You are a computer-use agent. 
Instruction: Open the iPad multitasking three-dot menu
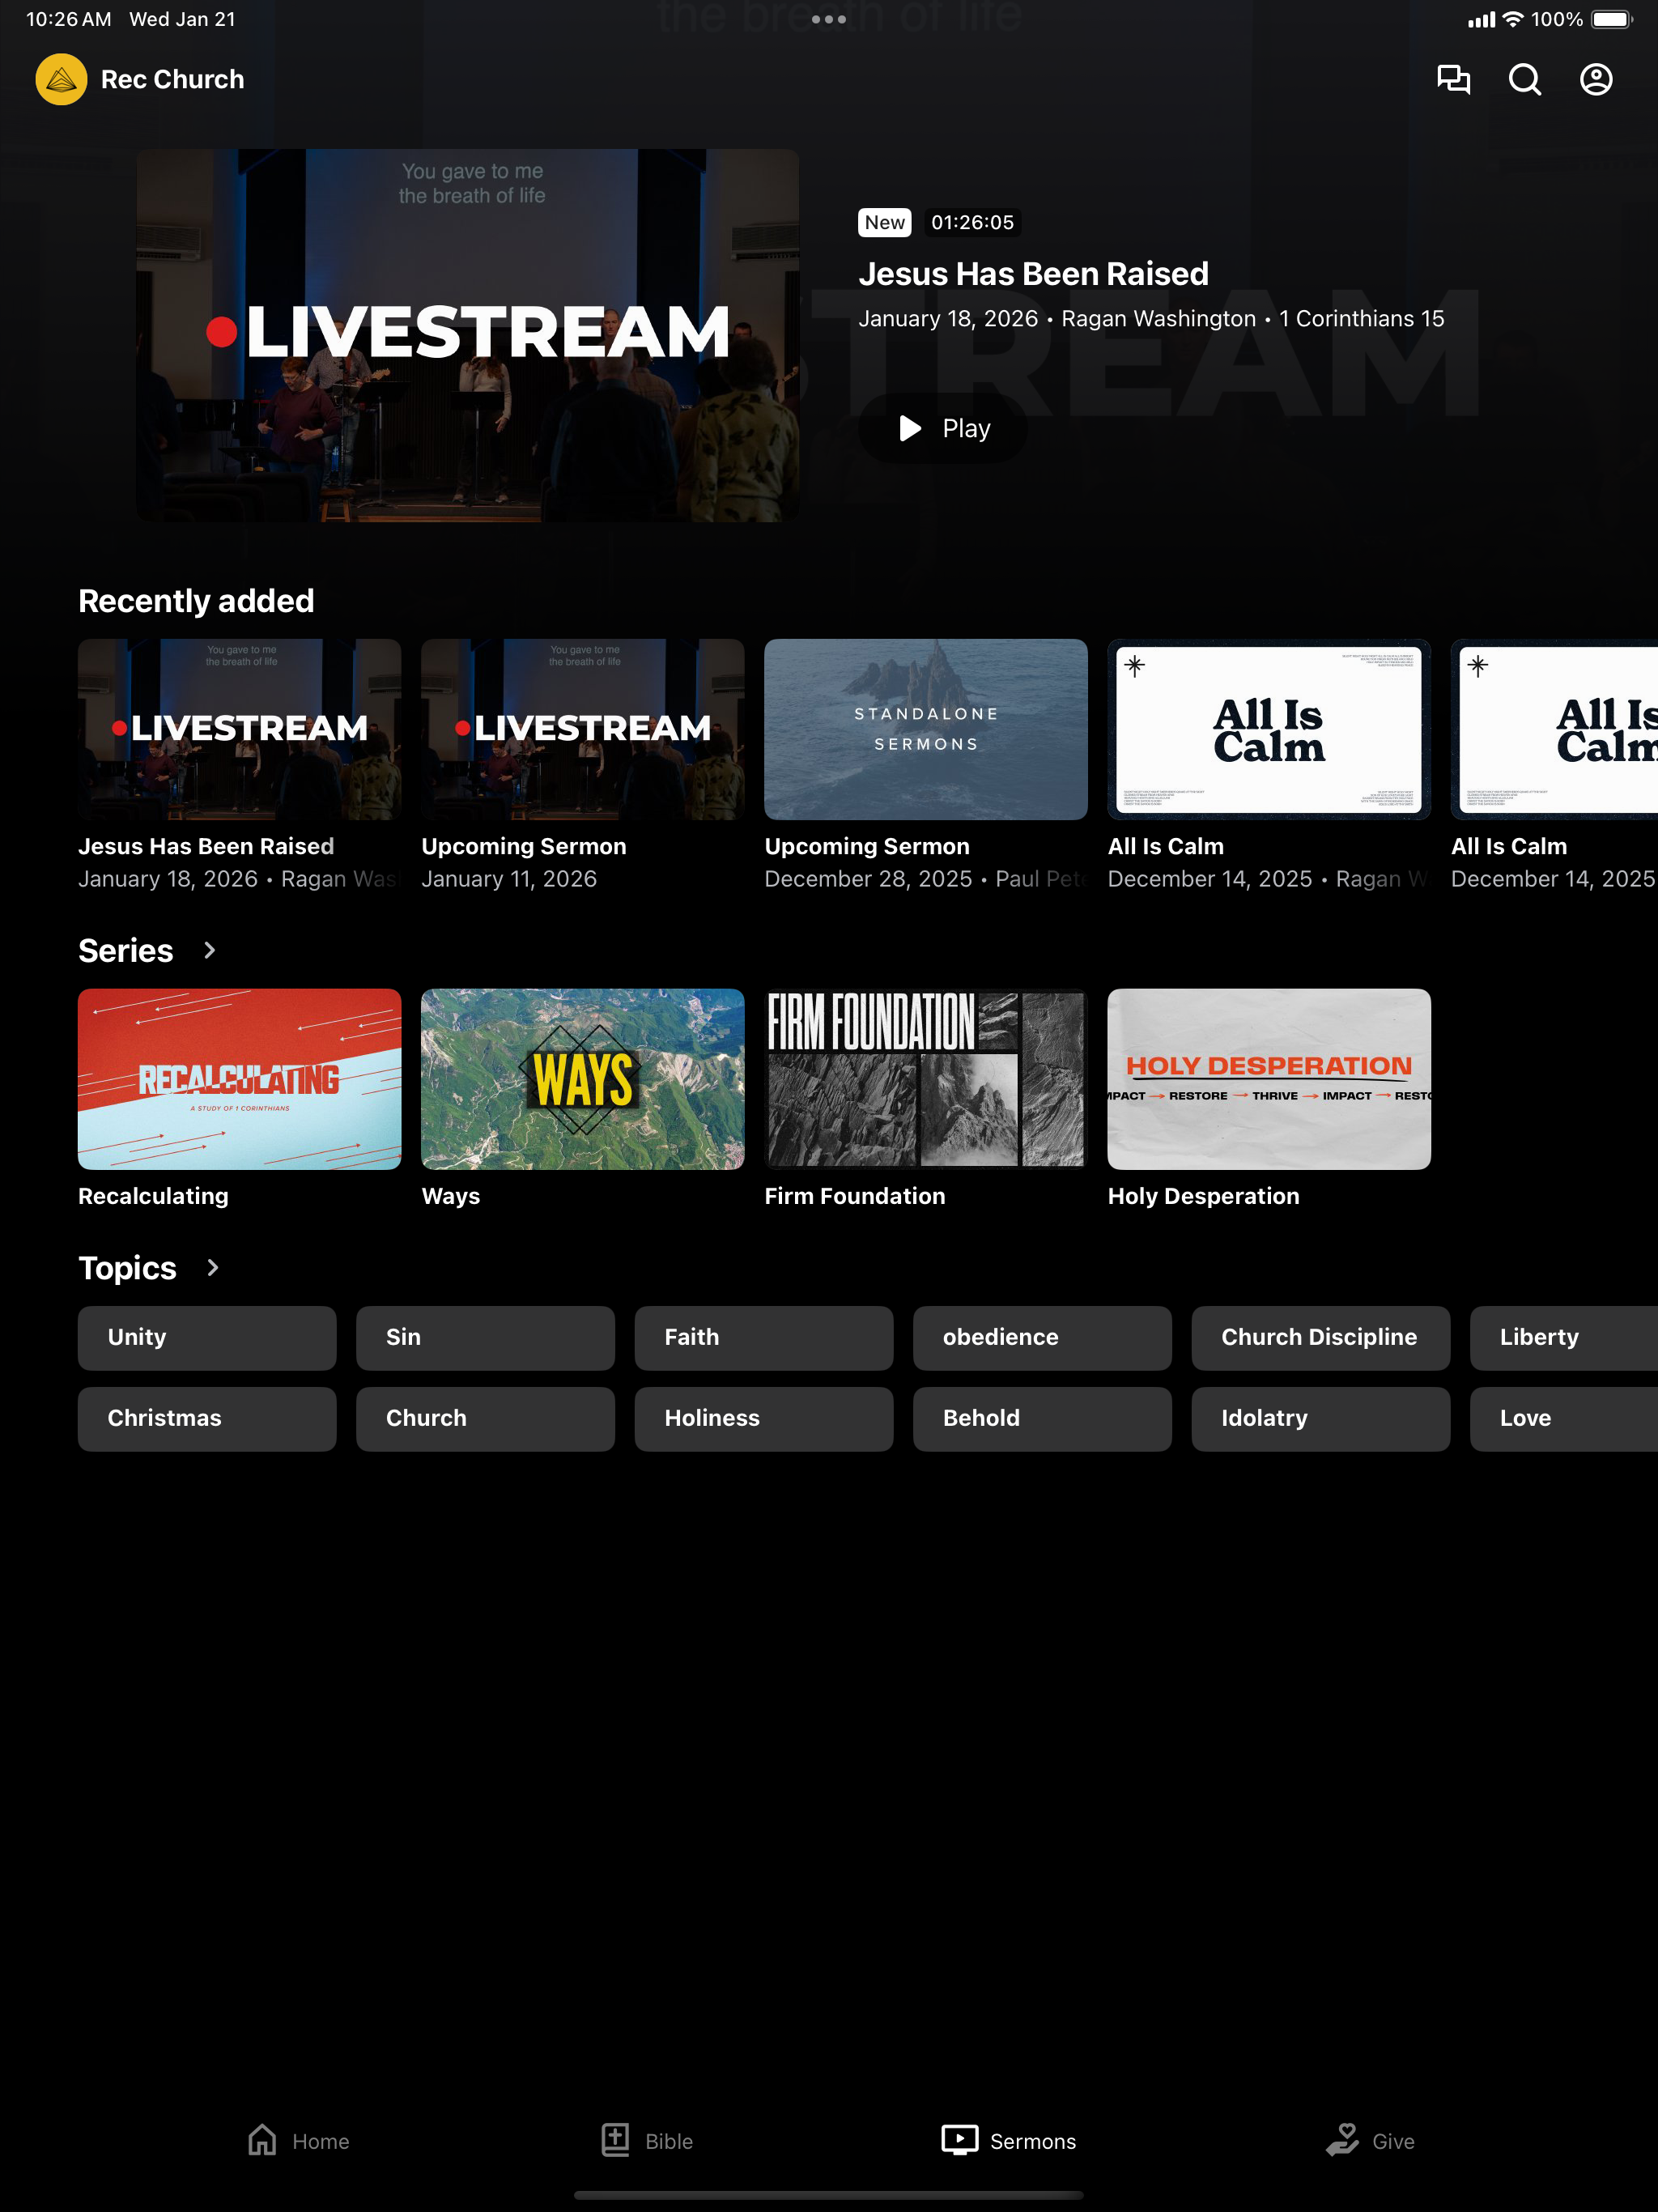pos(829,19)
